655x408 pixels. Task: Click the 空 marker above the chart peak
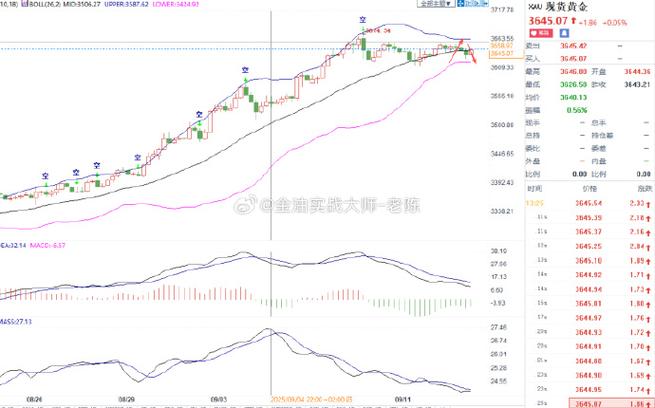361,20
